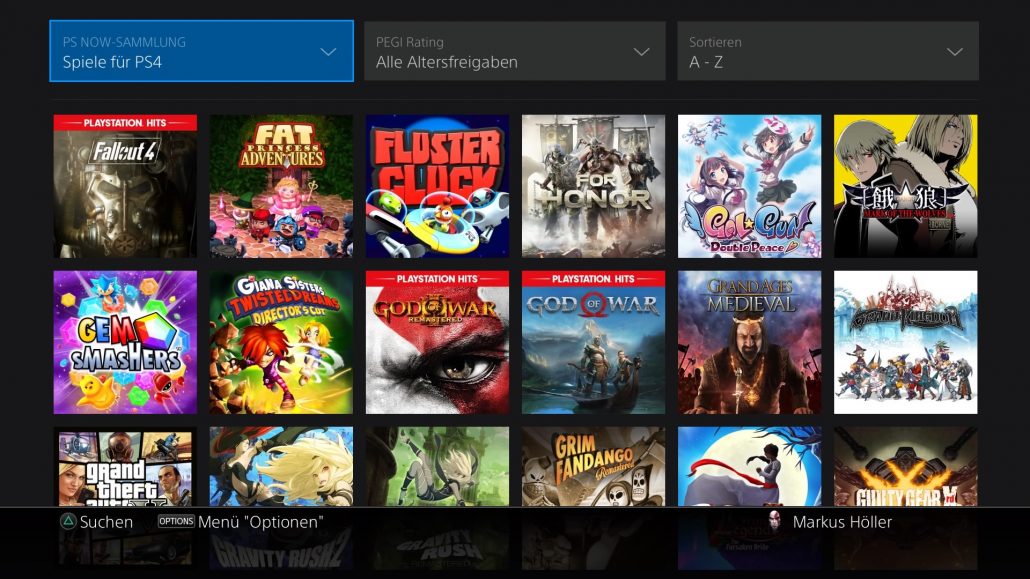
Task: Choose God of War III Remastered cover
Action: coord(437,342)
